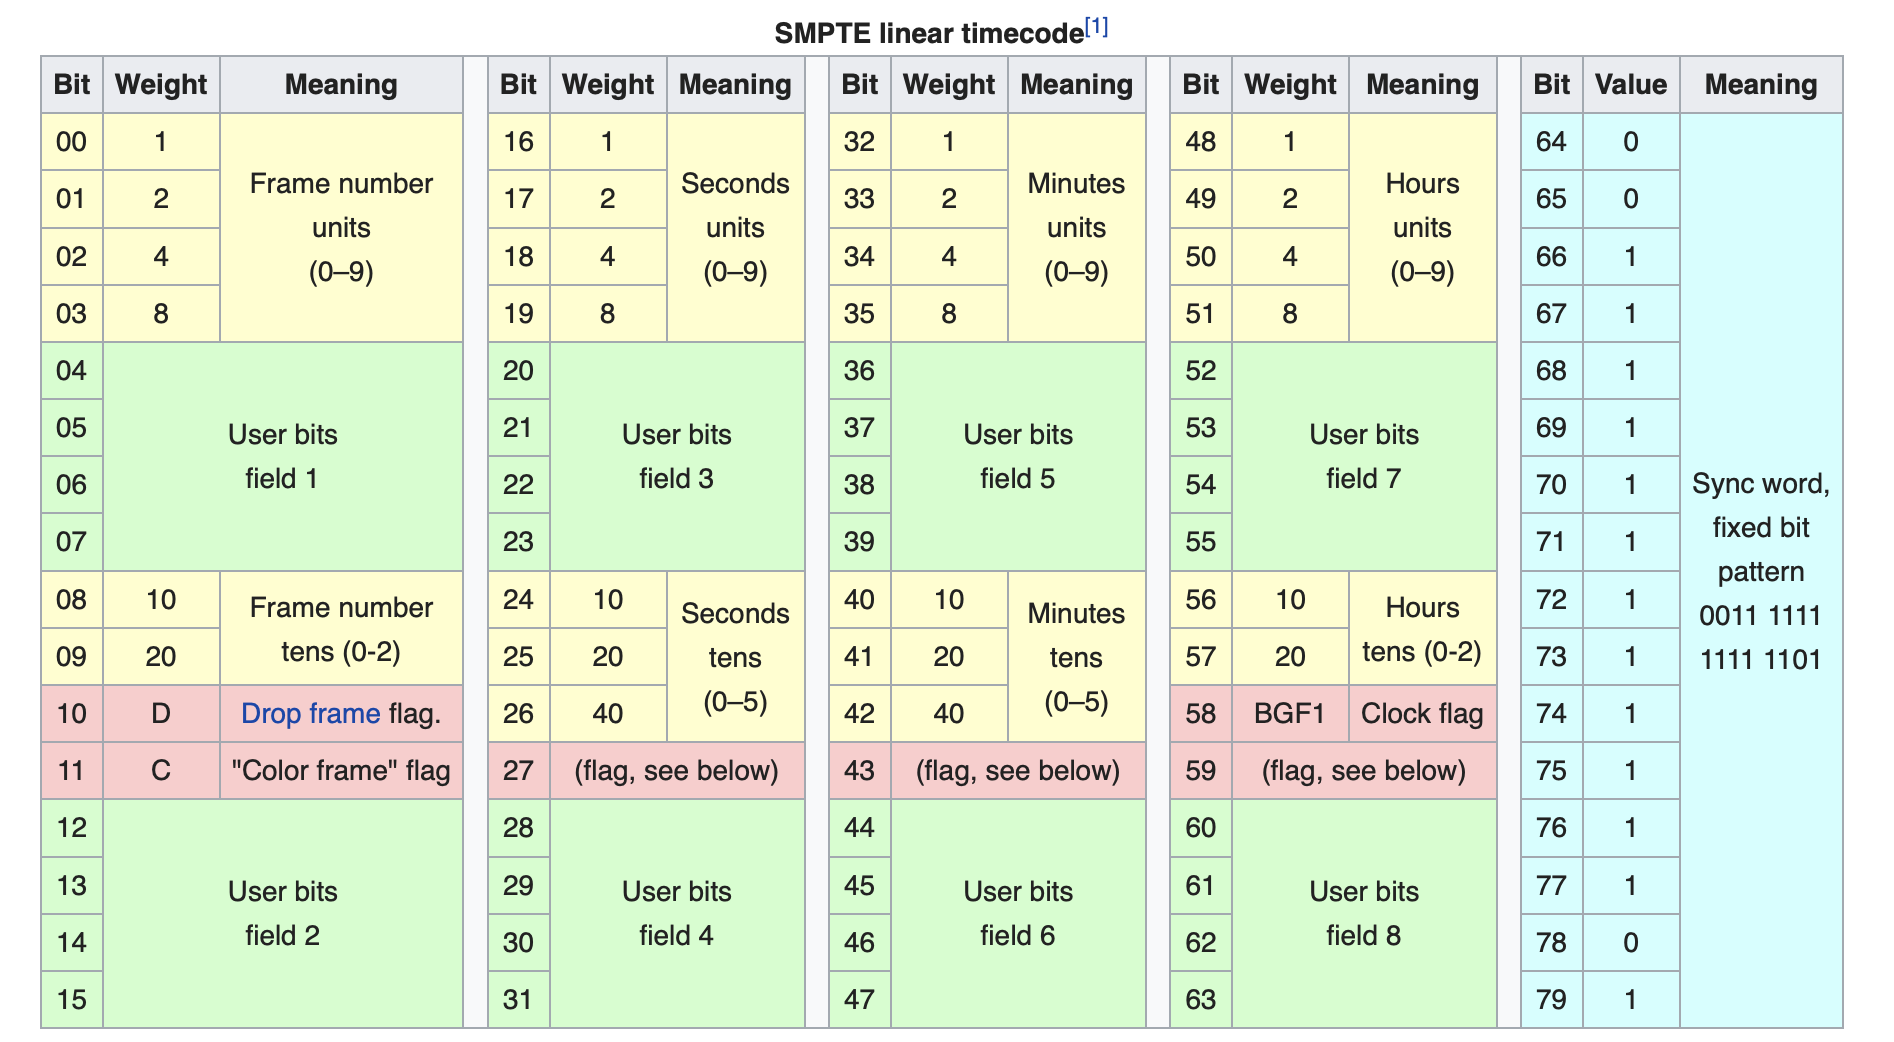The image size is (1894, 1042).
Task: Click the BGF1 weight cell
Action: (1290, 713)
